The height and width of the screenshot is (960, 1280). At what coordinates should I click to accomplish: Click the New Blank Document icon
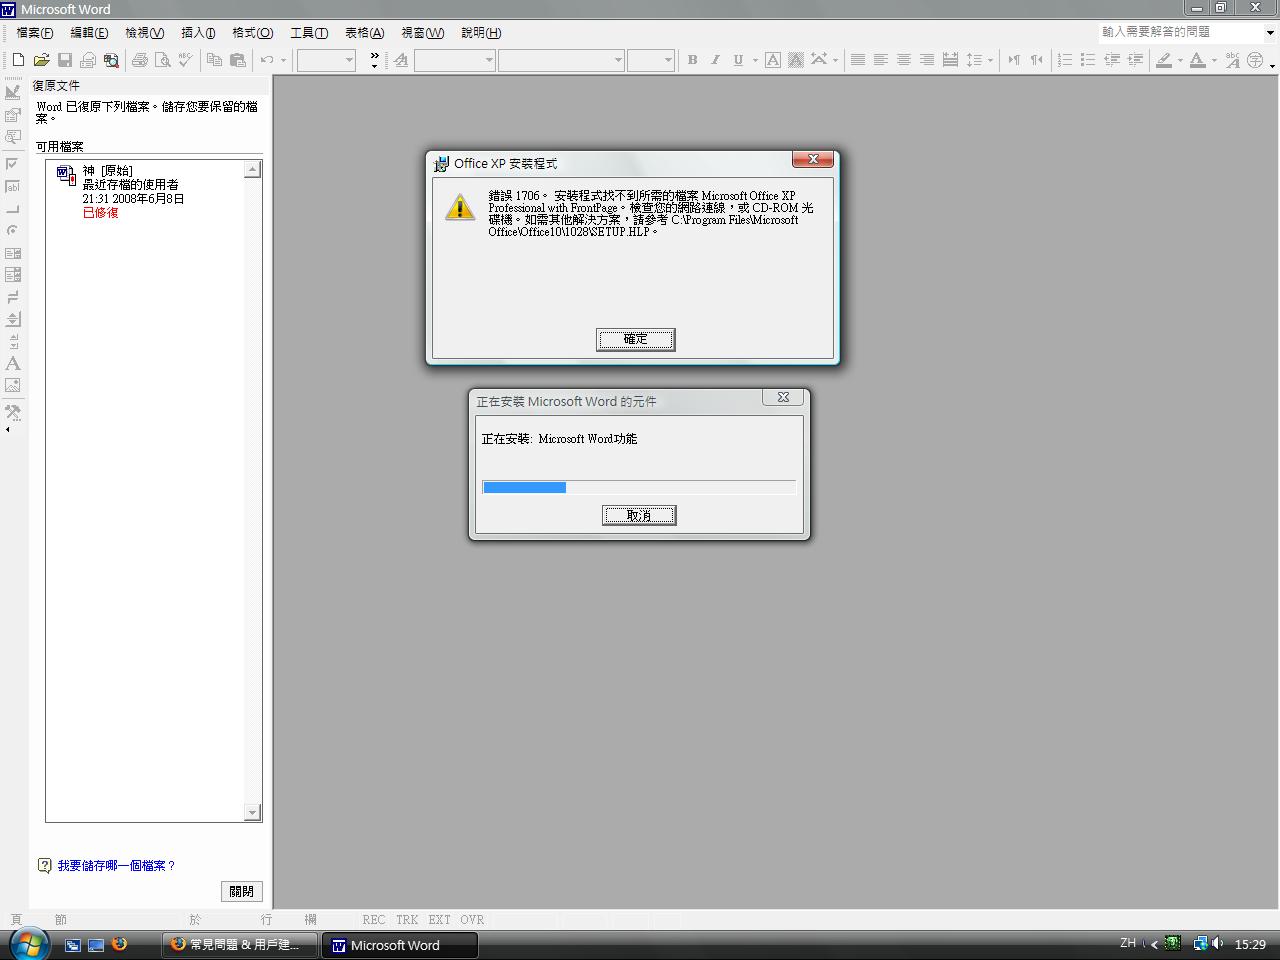(18, 60)
